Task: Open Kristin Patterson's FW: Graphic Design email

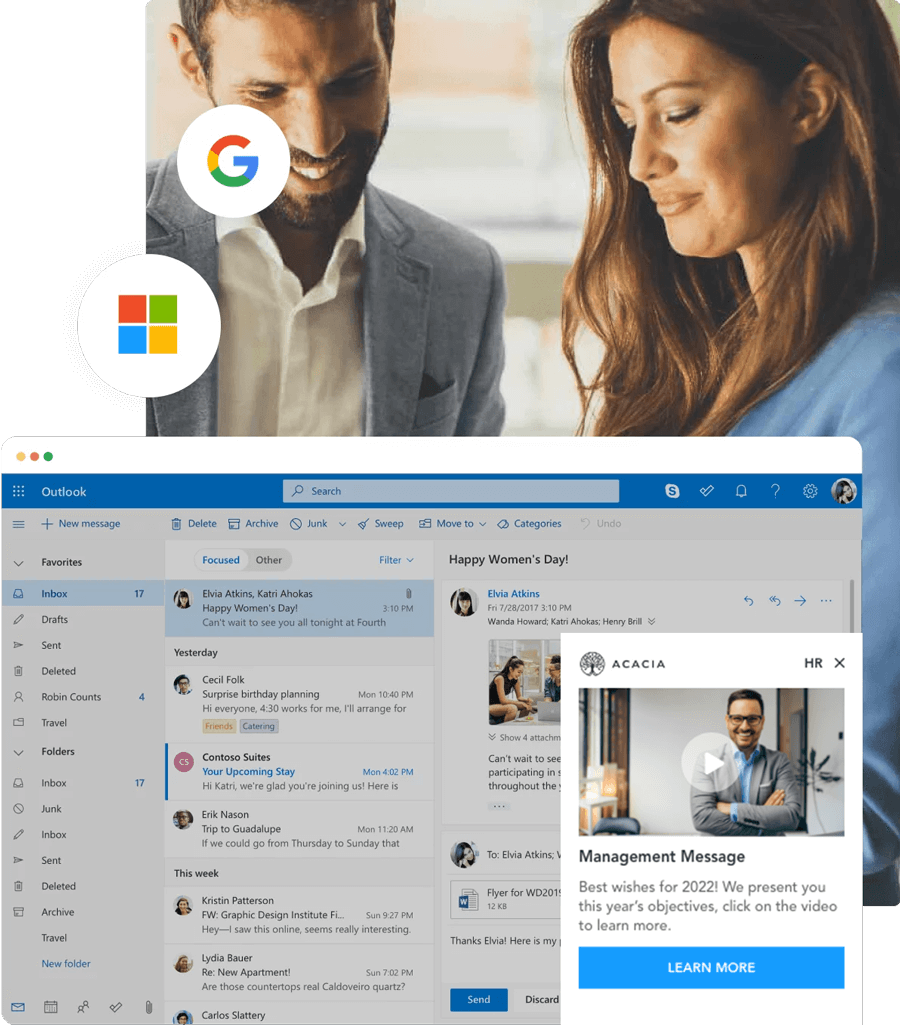Action: tap(299, 915)
